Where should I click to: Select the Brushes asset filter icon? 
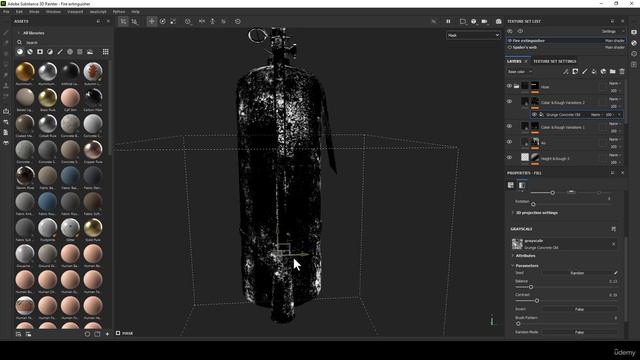point(60,52)
